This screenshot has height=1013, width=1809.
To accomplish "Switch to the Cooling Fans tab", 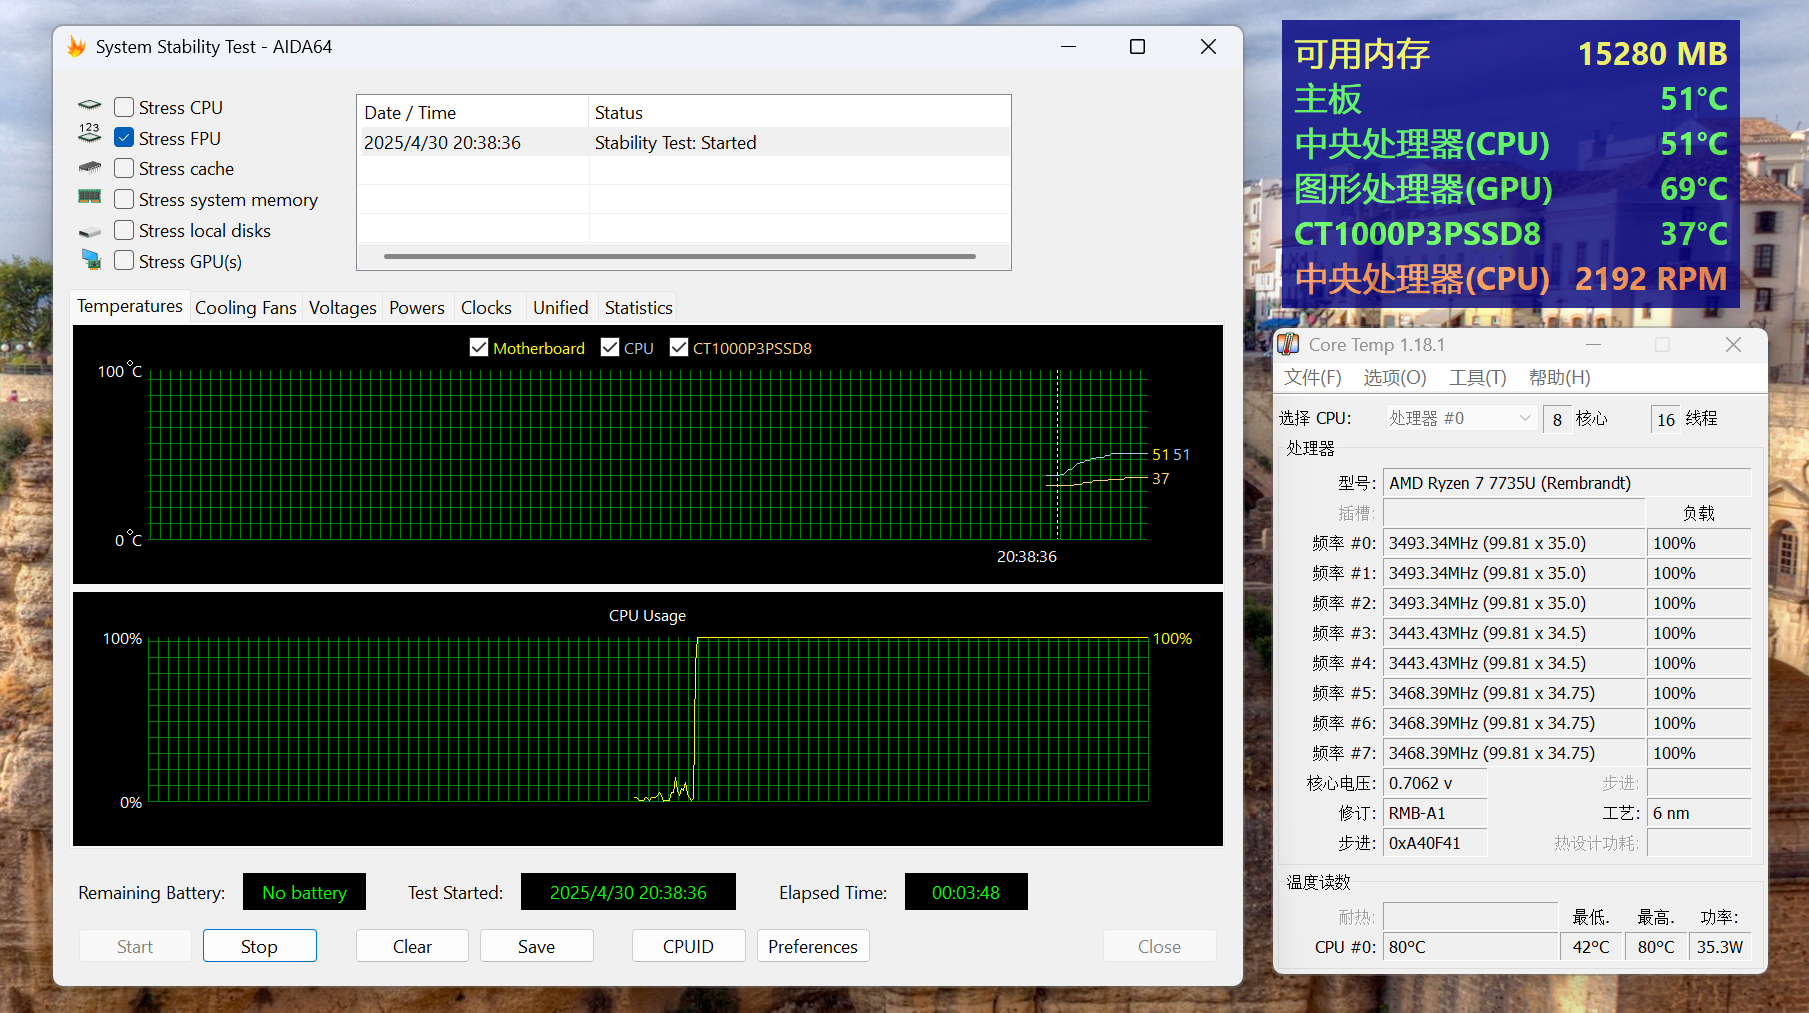I will [246, 308].
